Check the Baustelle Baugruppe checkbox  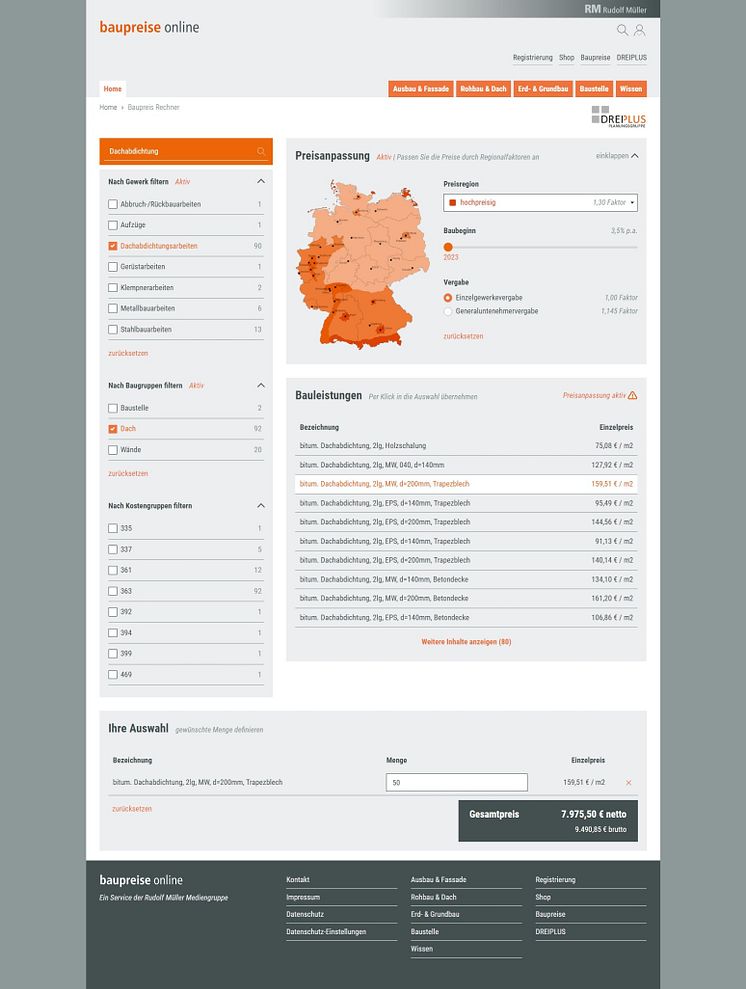click(113, 408)
